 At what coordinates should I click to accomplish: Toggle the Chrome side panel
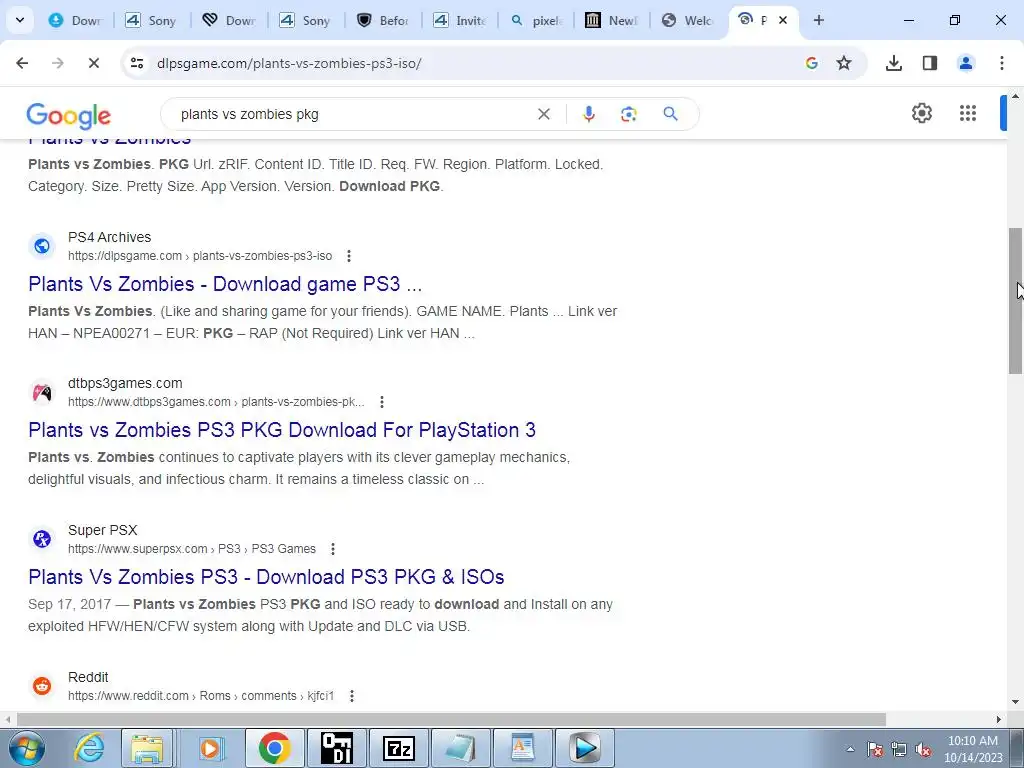click(x=930, y=63)
